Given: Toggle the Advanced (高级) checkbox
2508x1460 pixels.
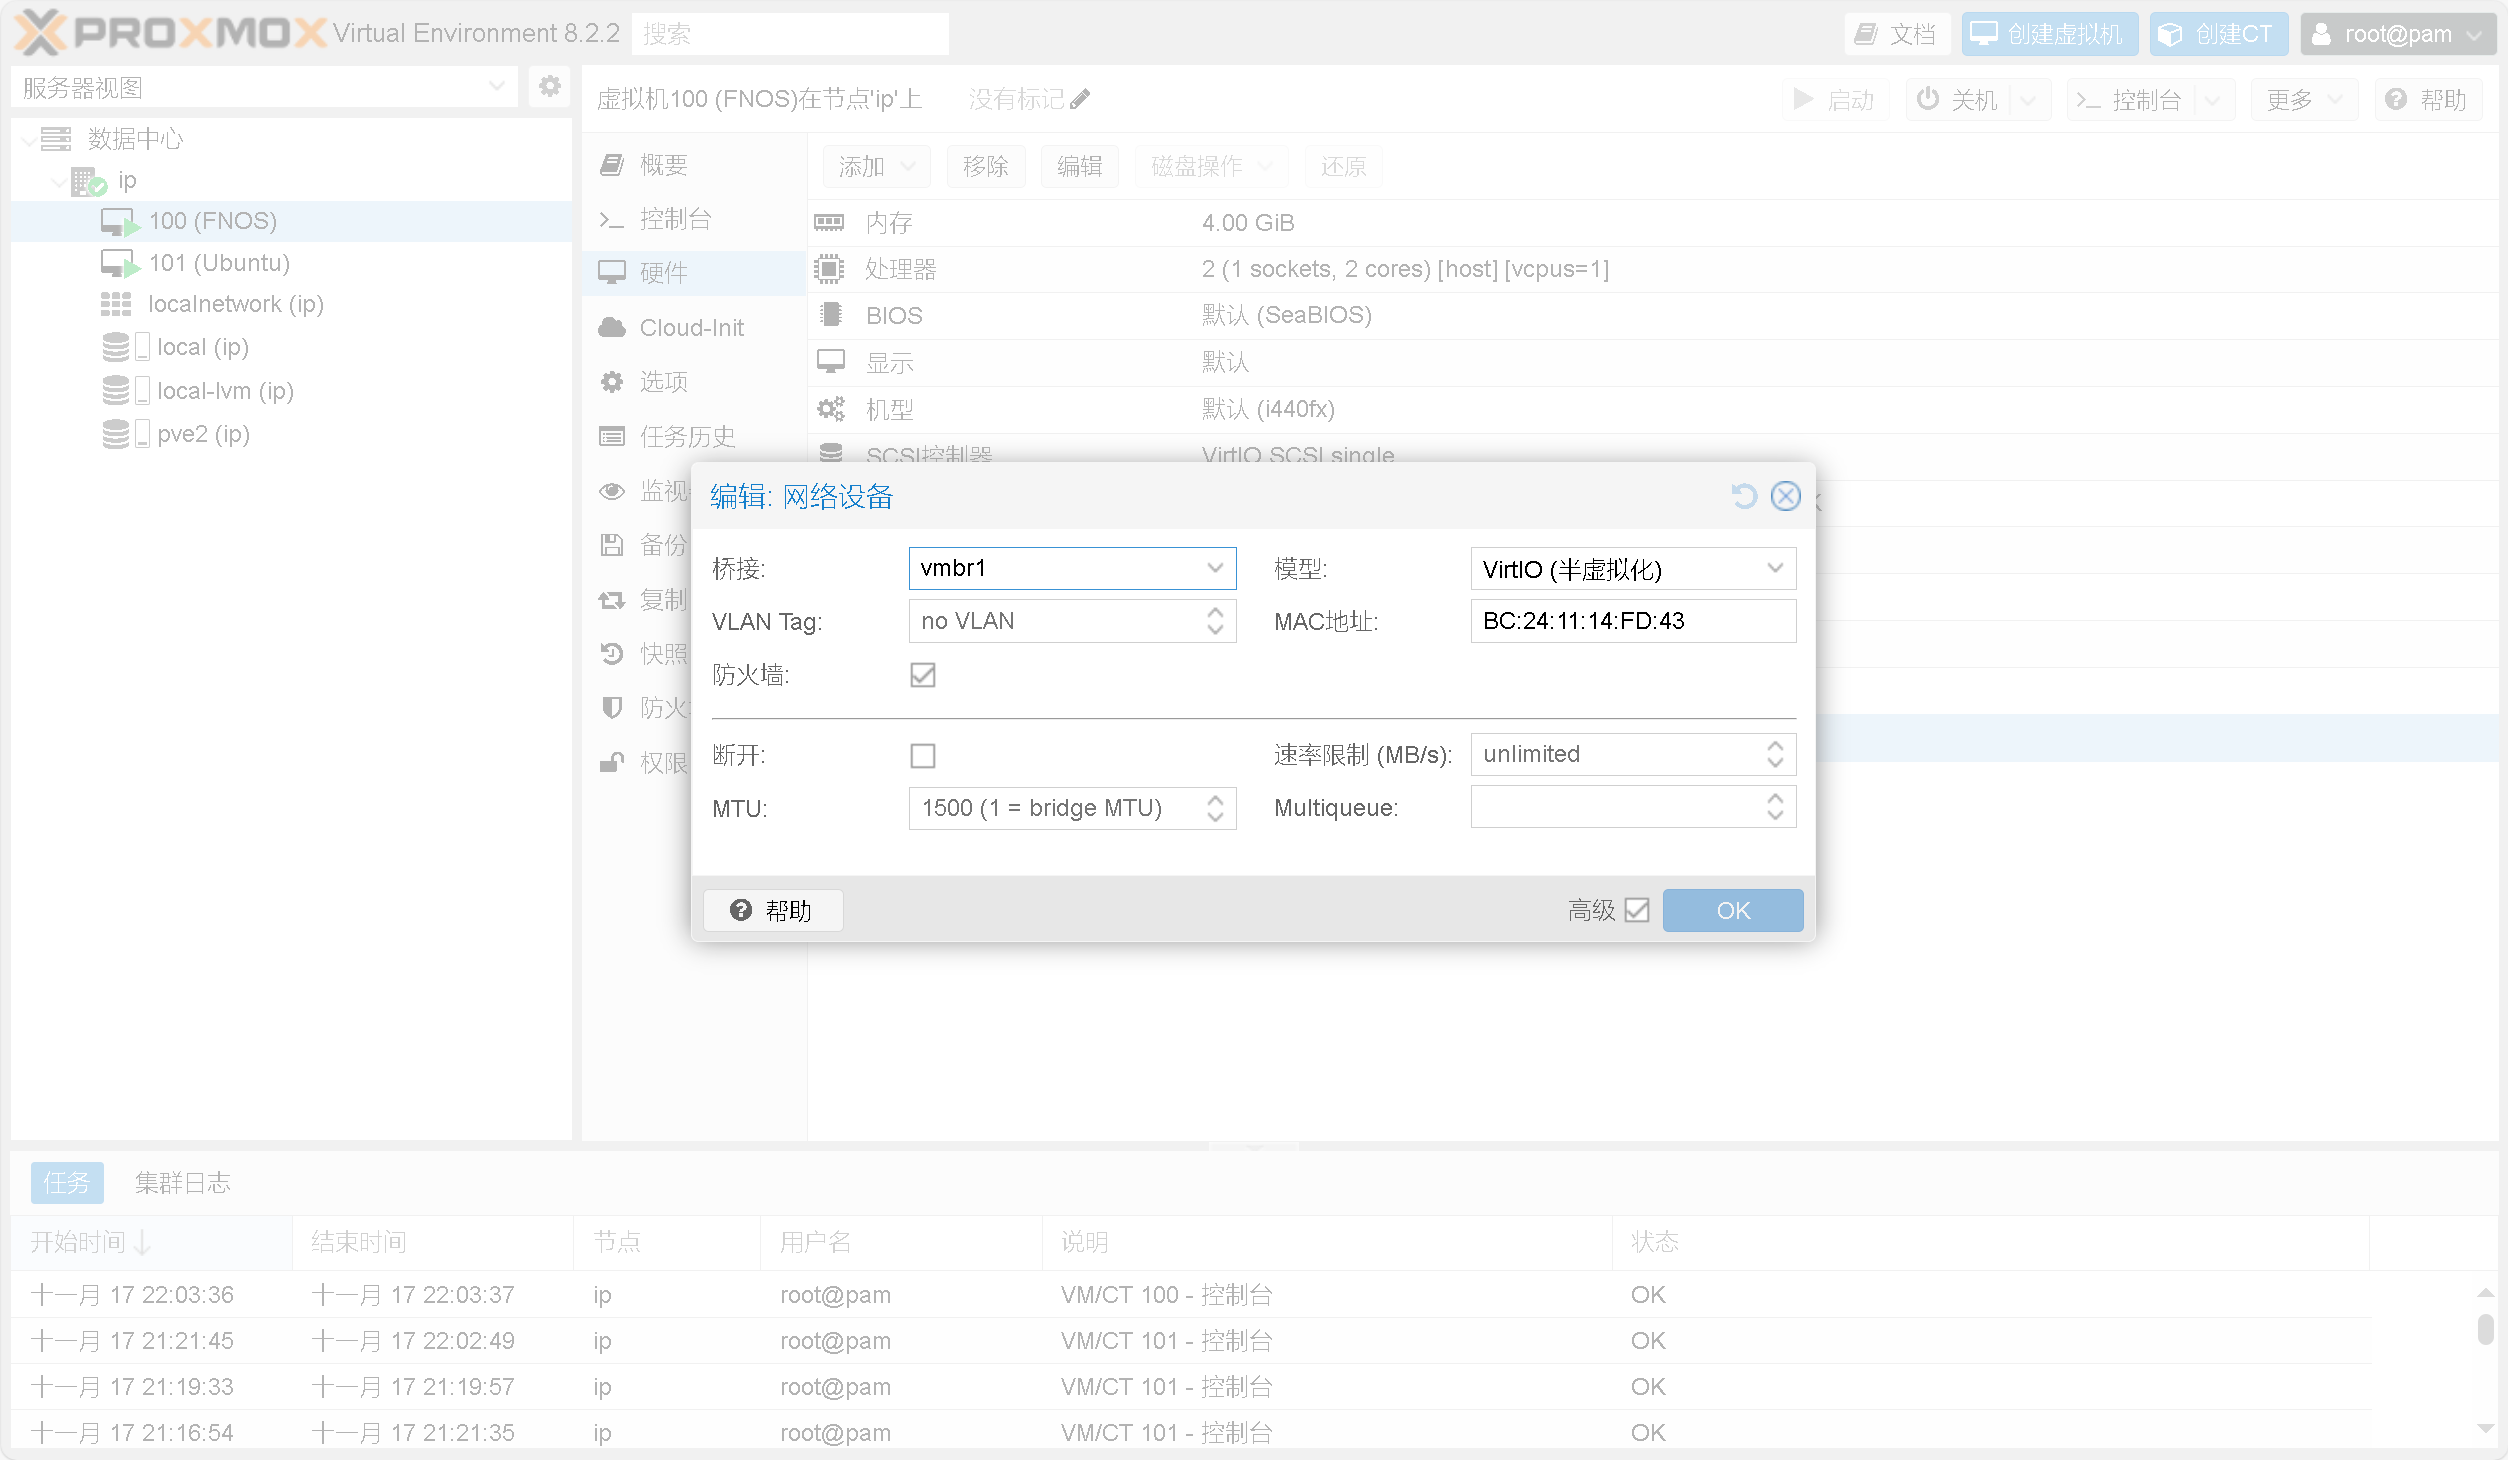Looking at the screenshot, I should (1637, 910).
